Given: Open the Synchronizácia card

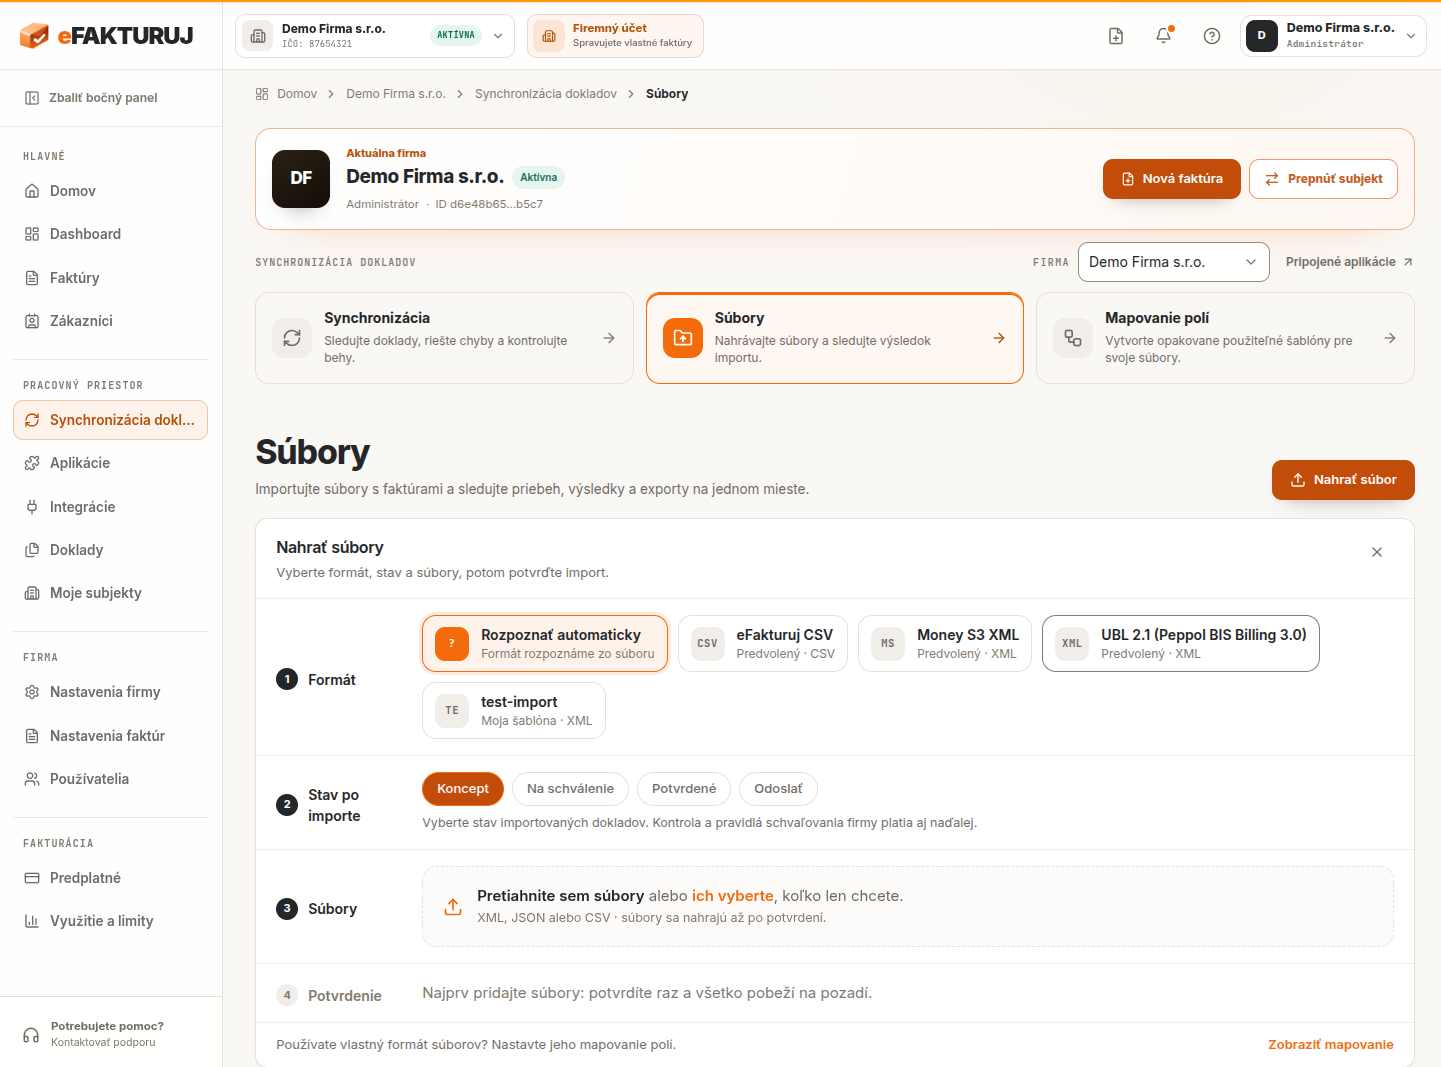Looking at the screenshot, I should pos(444,338).
